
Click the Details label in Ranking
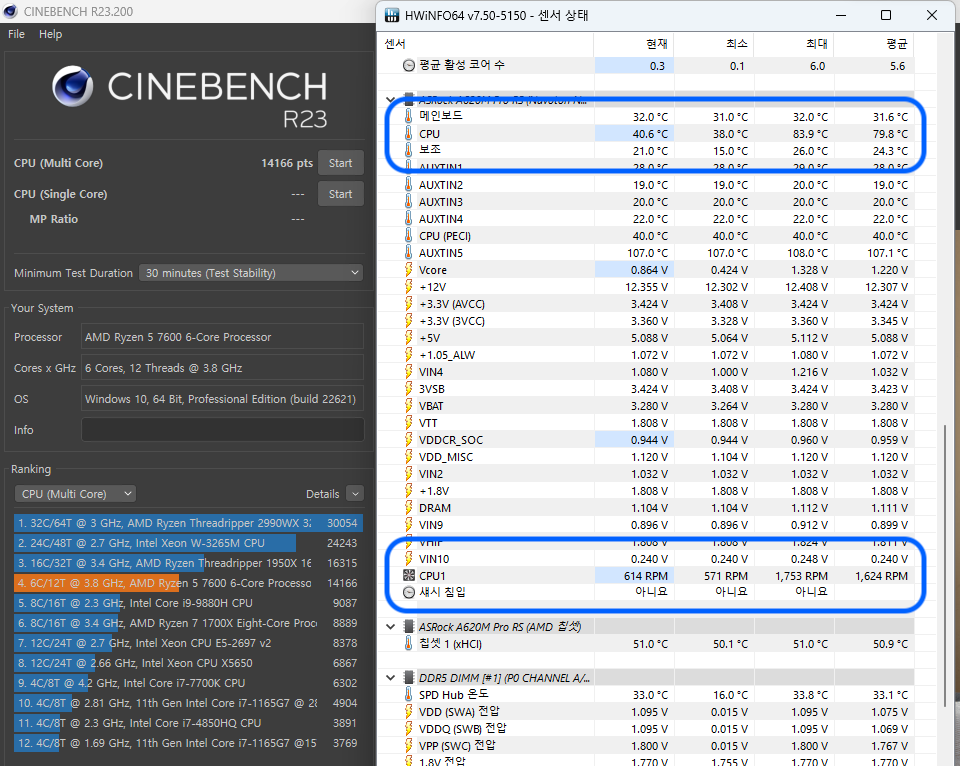(x=323, y=494)
